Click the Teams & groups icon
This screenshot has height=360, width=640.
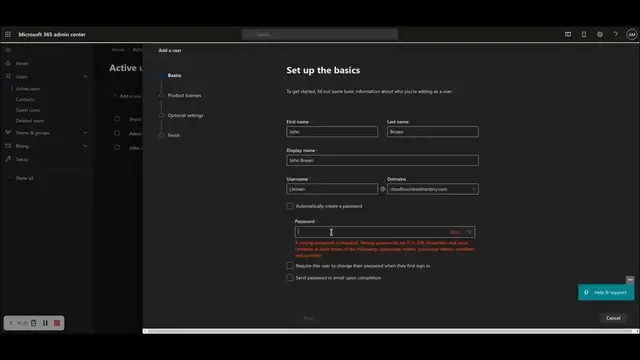coord(8,133)
